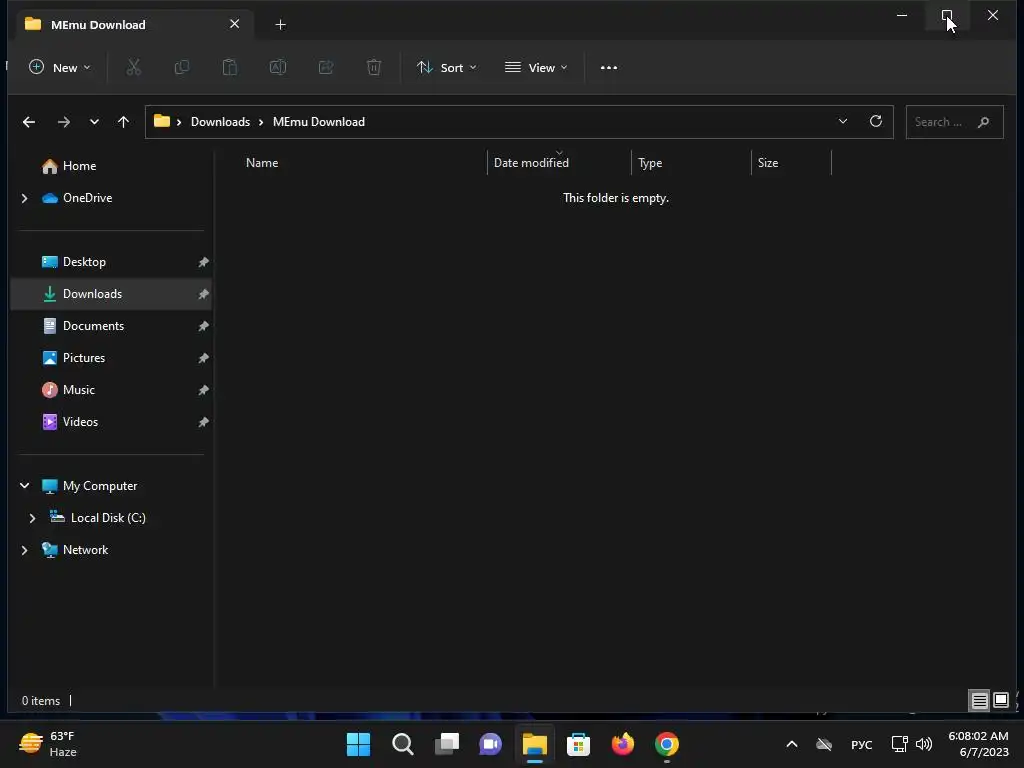Click the Paste clipboard icon

230,67
